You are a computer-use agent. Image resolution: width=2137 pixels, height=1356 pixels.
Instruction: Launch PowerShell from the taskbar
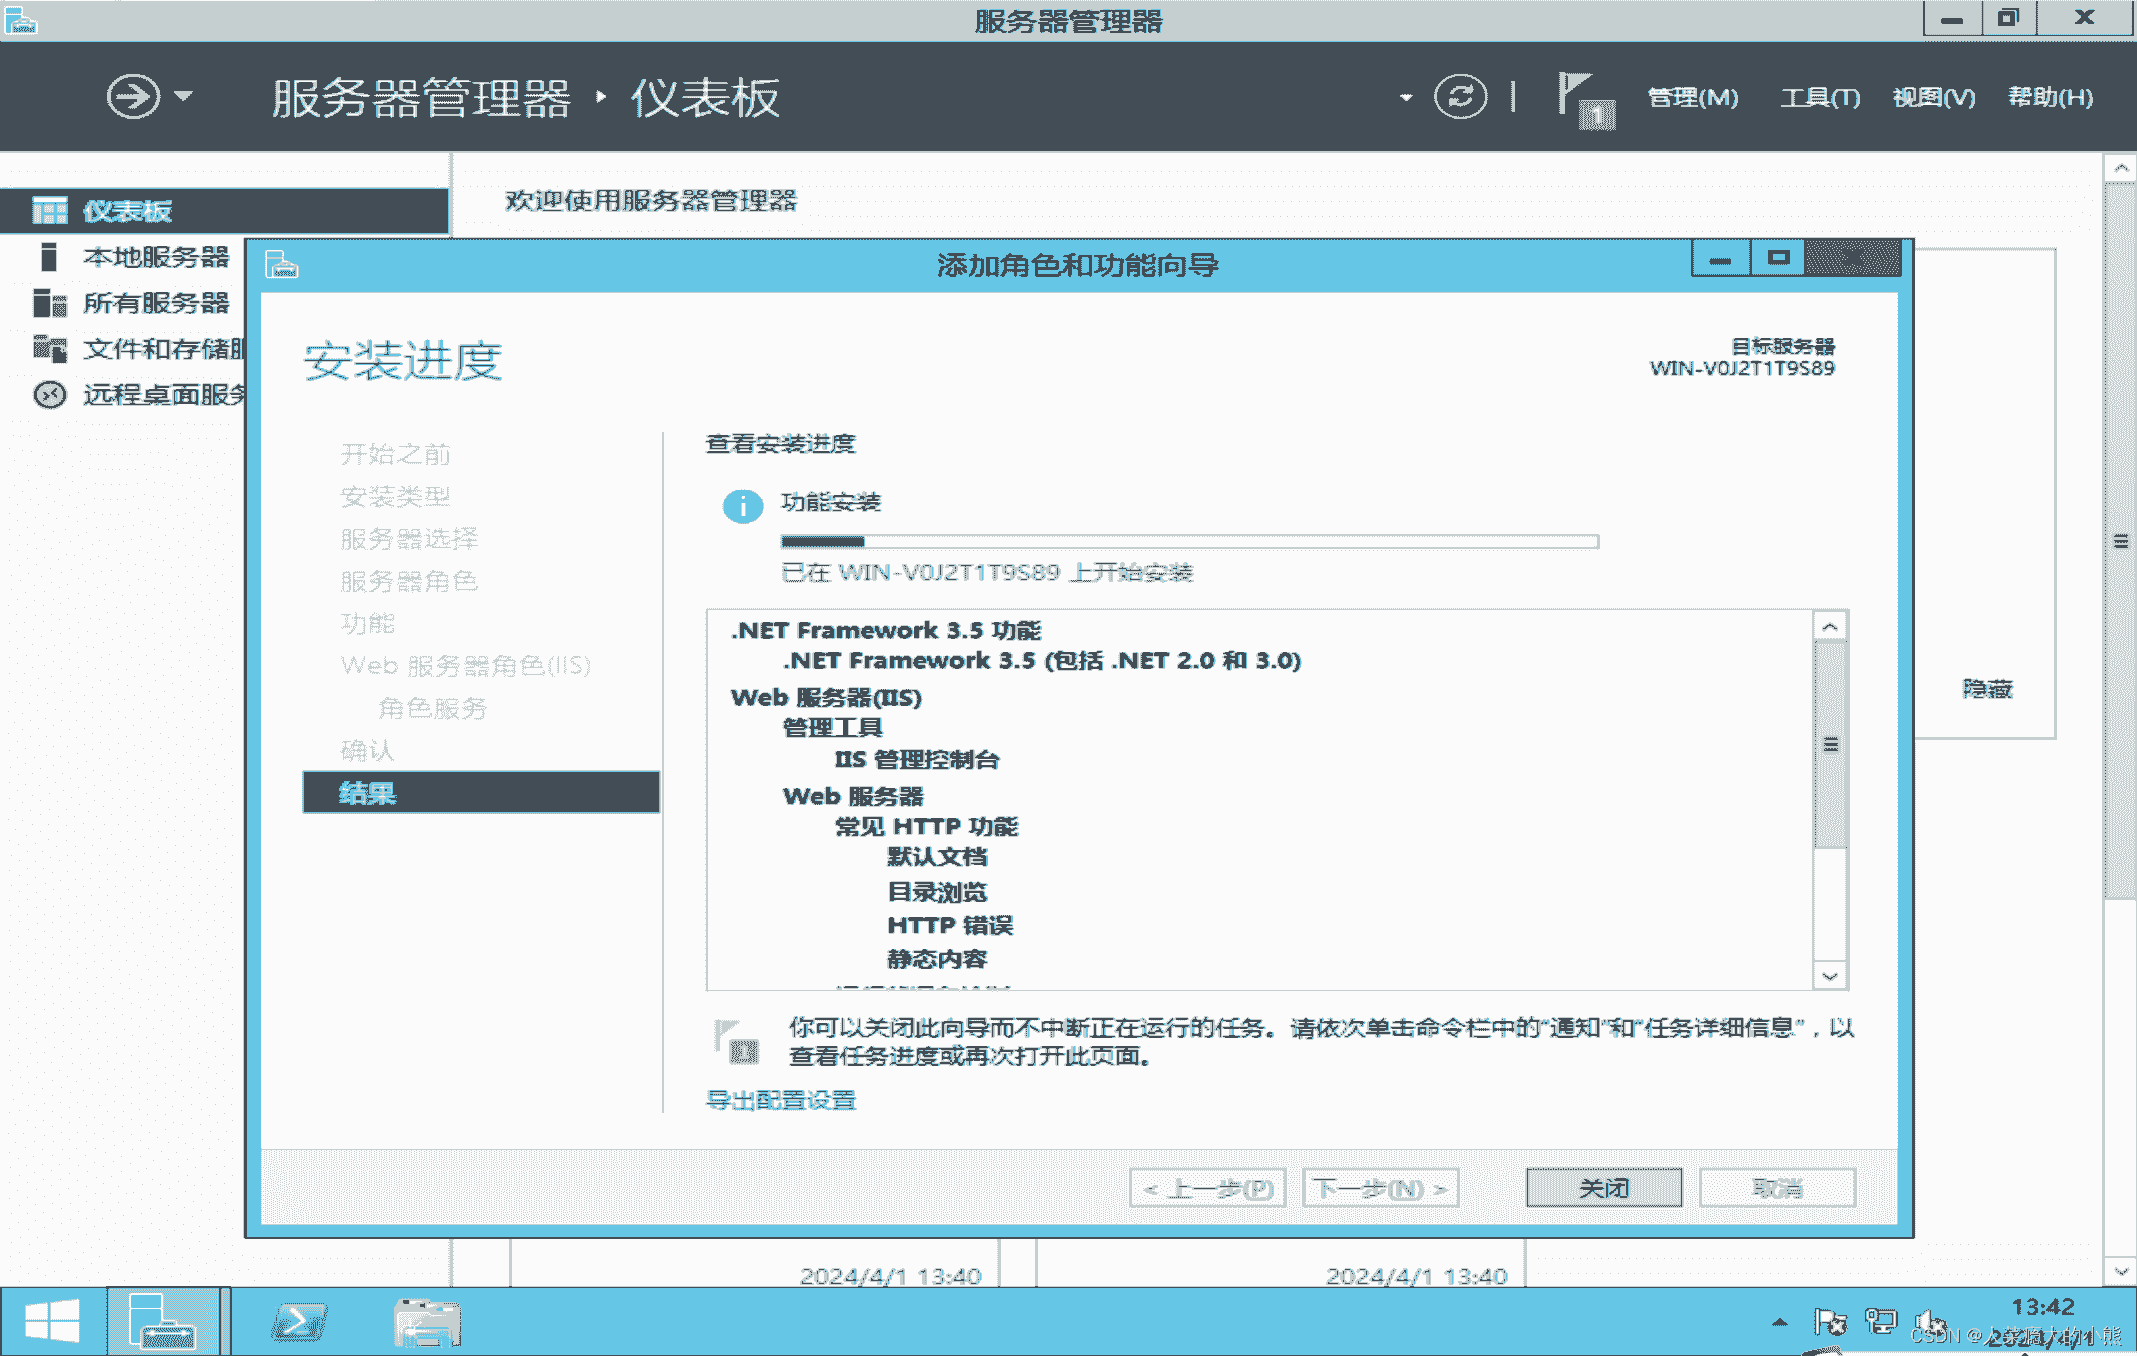pyautogui.click(x=299, y=1320)
